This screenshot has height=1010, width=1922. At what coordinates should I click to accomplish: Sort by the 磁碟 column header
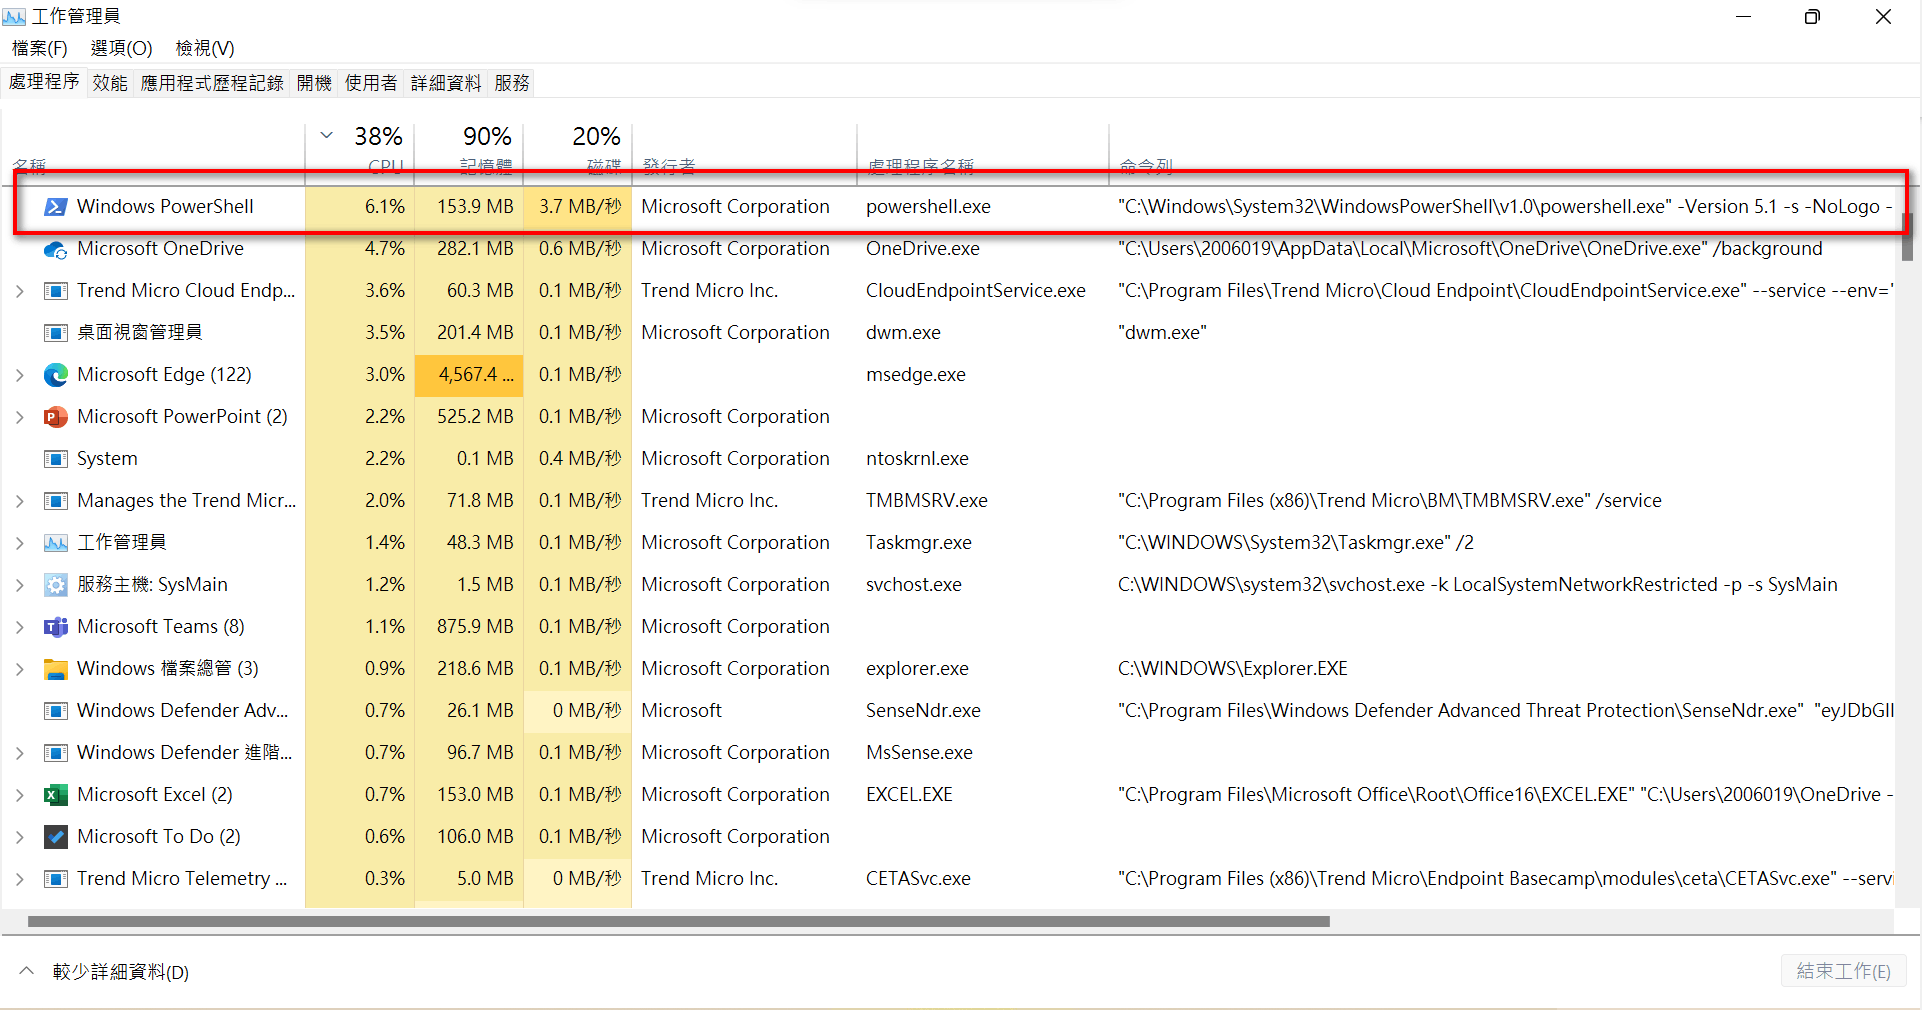tap(578, 153)
